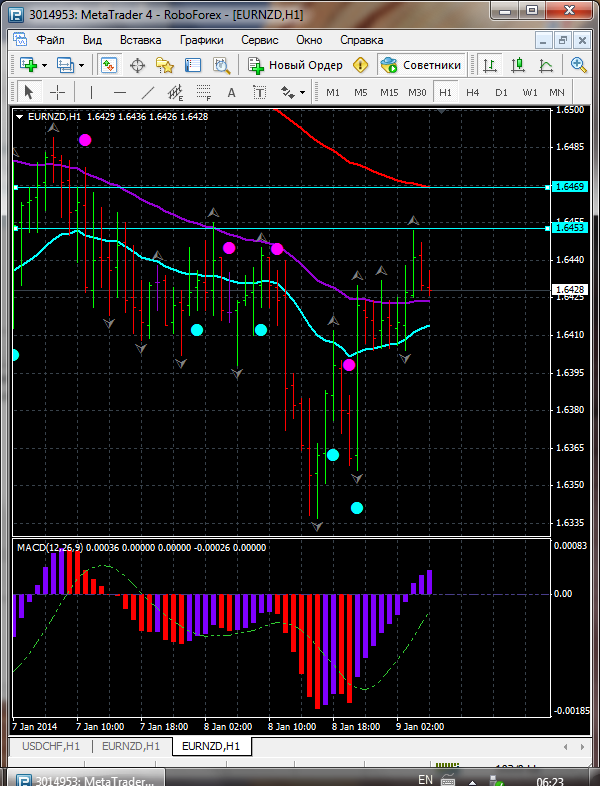Click the New Chart icon
Viewport: 600px width, 786px height.
tap(29, 65)
